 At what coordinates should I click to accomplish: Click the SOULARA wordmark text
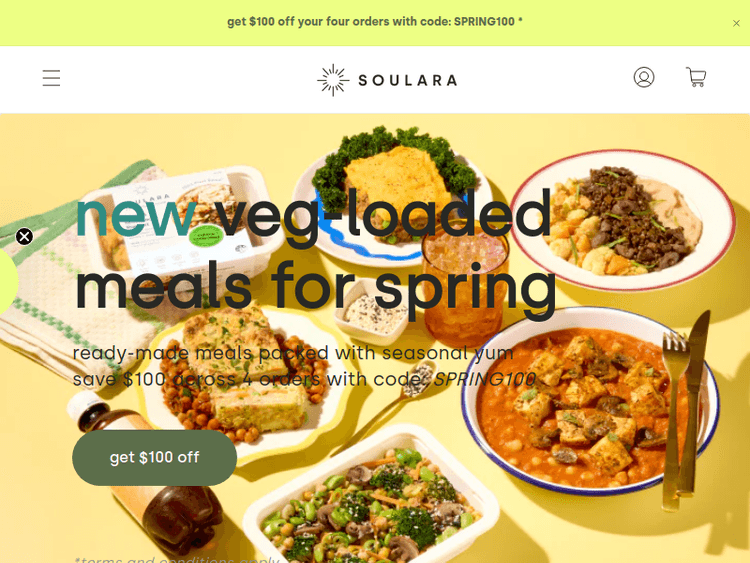(408, 80)
